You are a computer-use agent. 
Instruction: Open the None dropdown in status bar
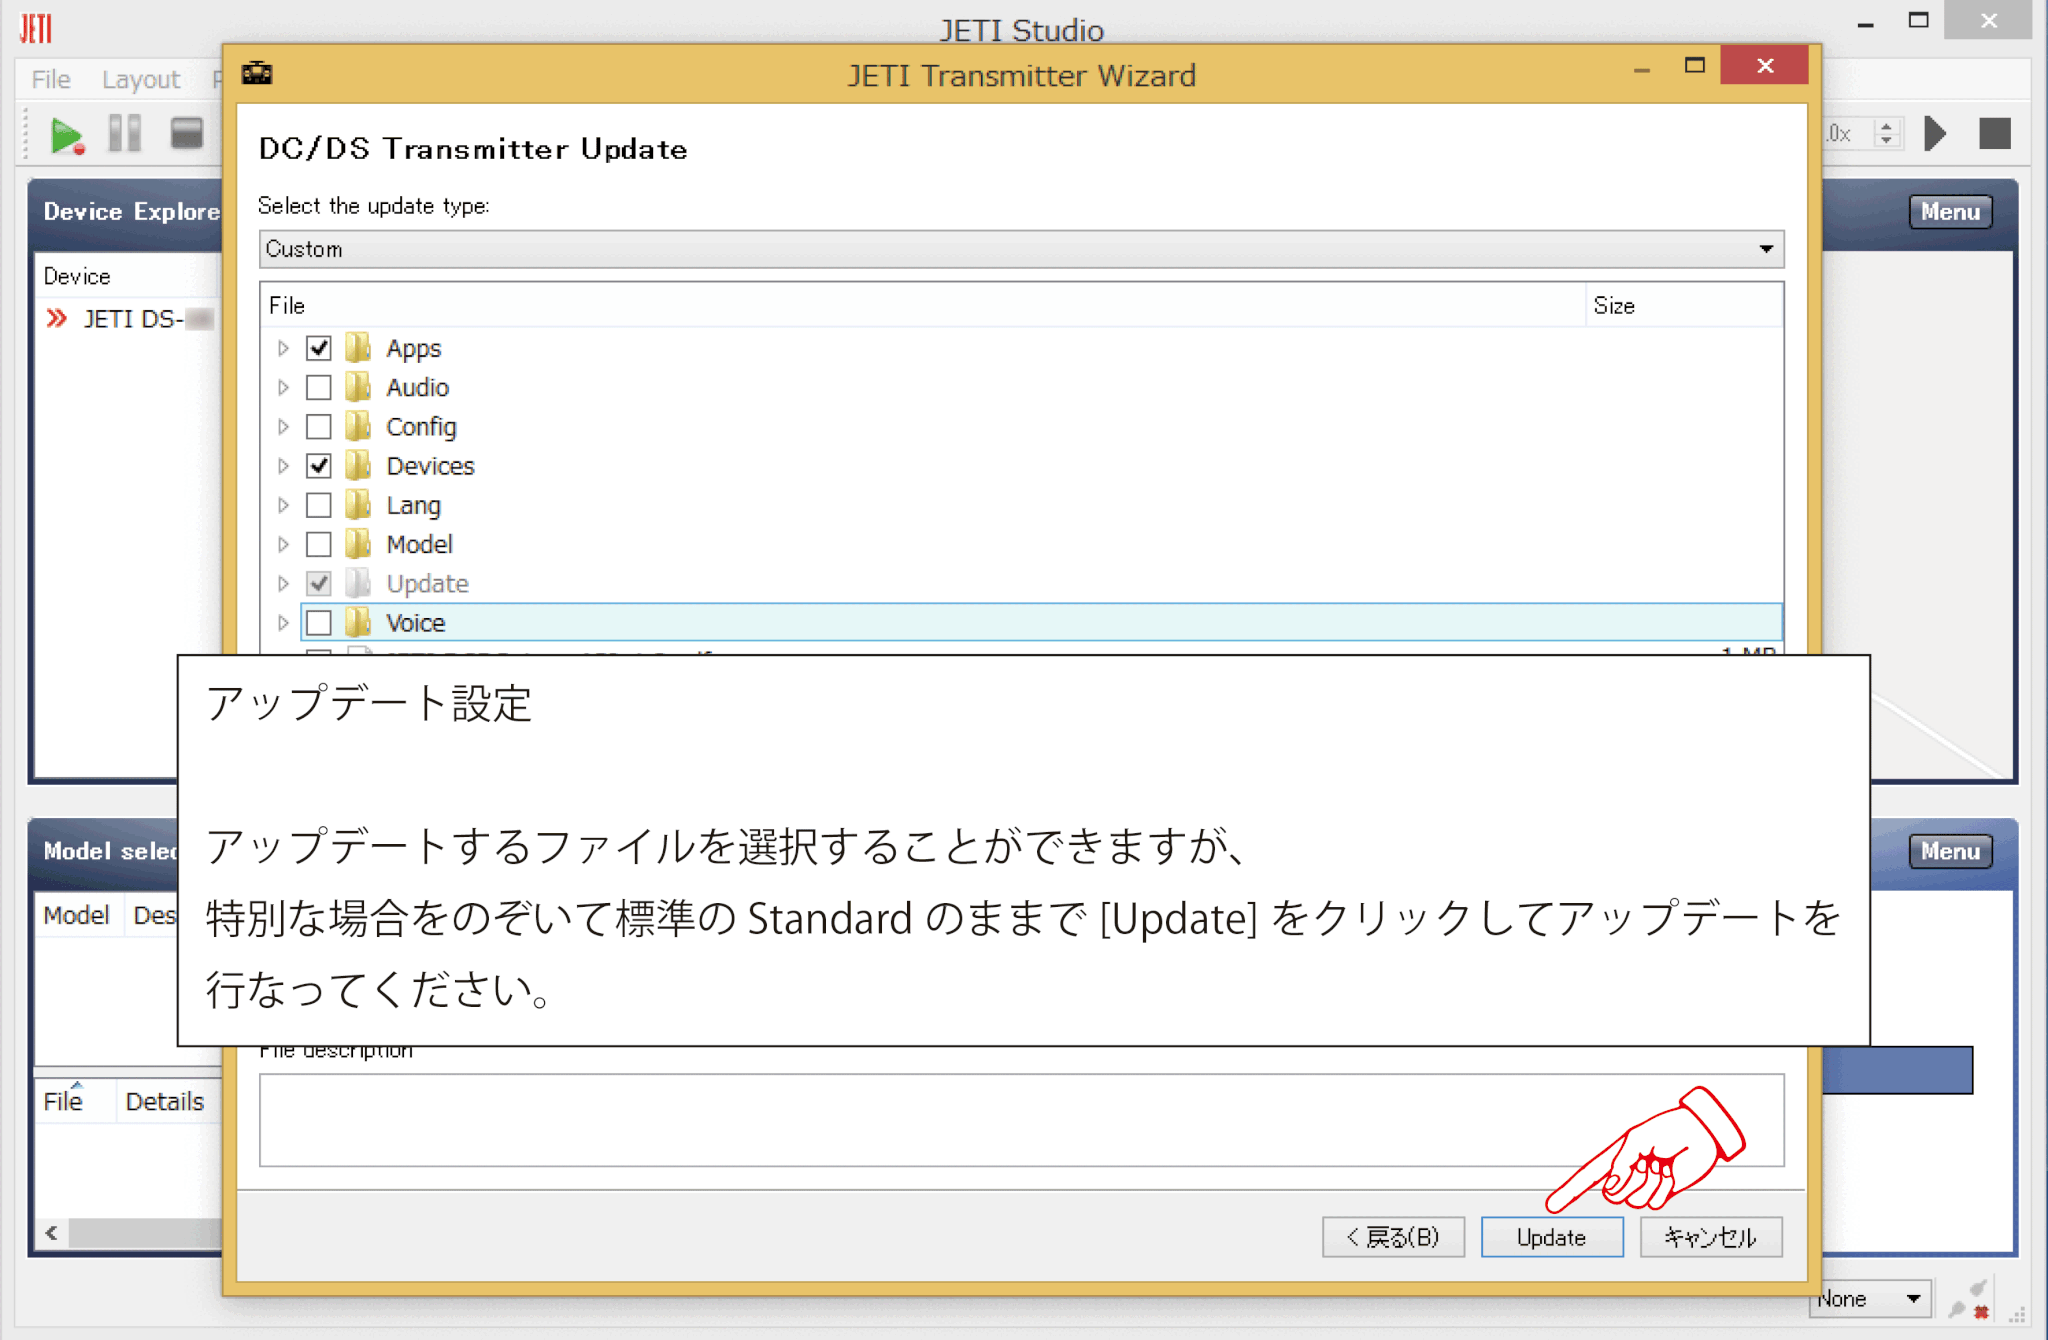click(x=1872, y=1299)
